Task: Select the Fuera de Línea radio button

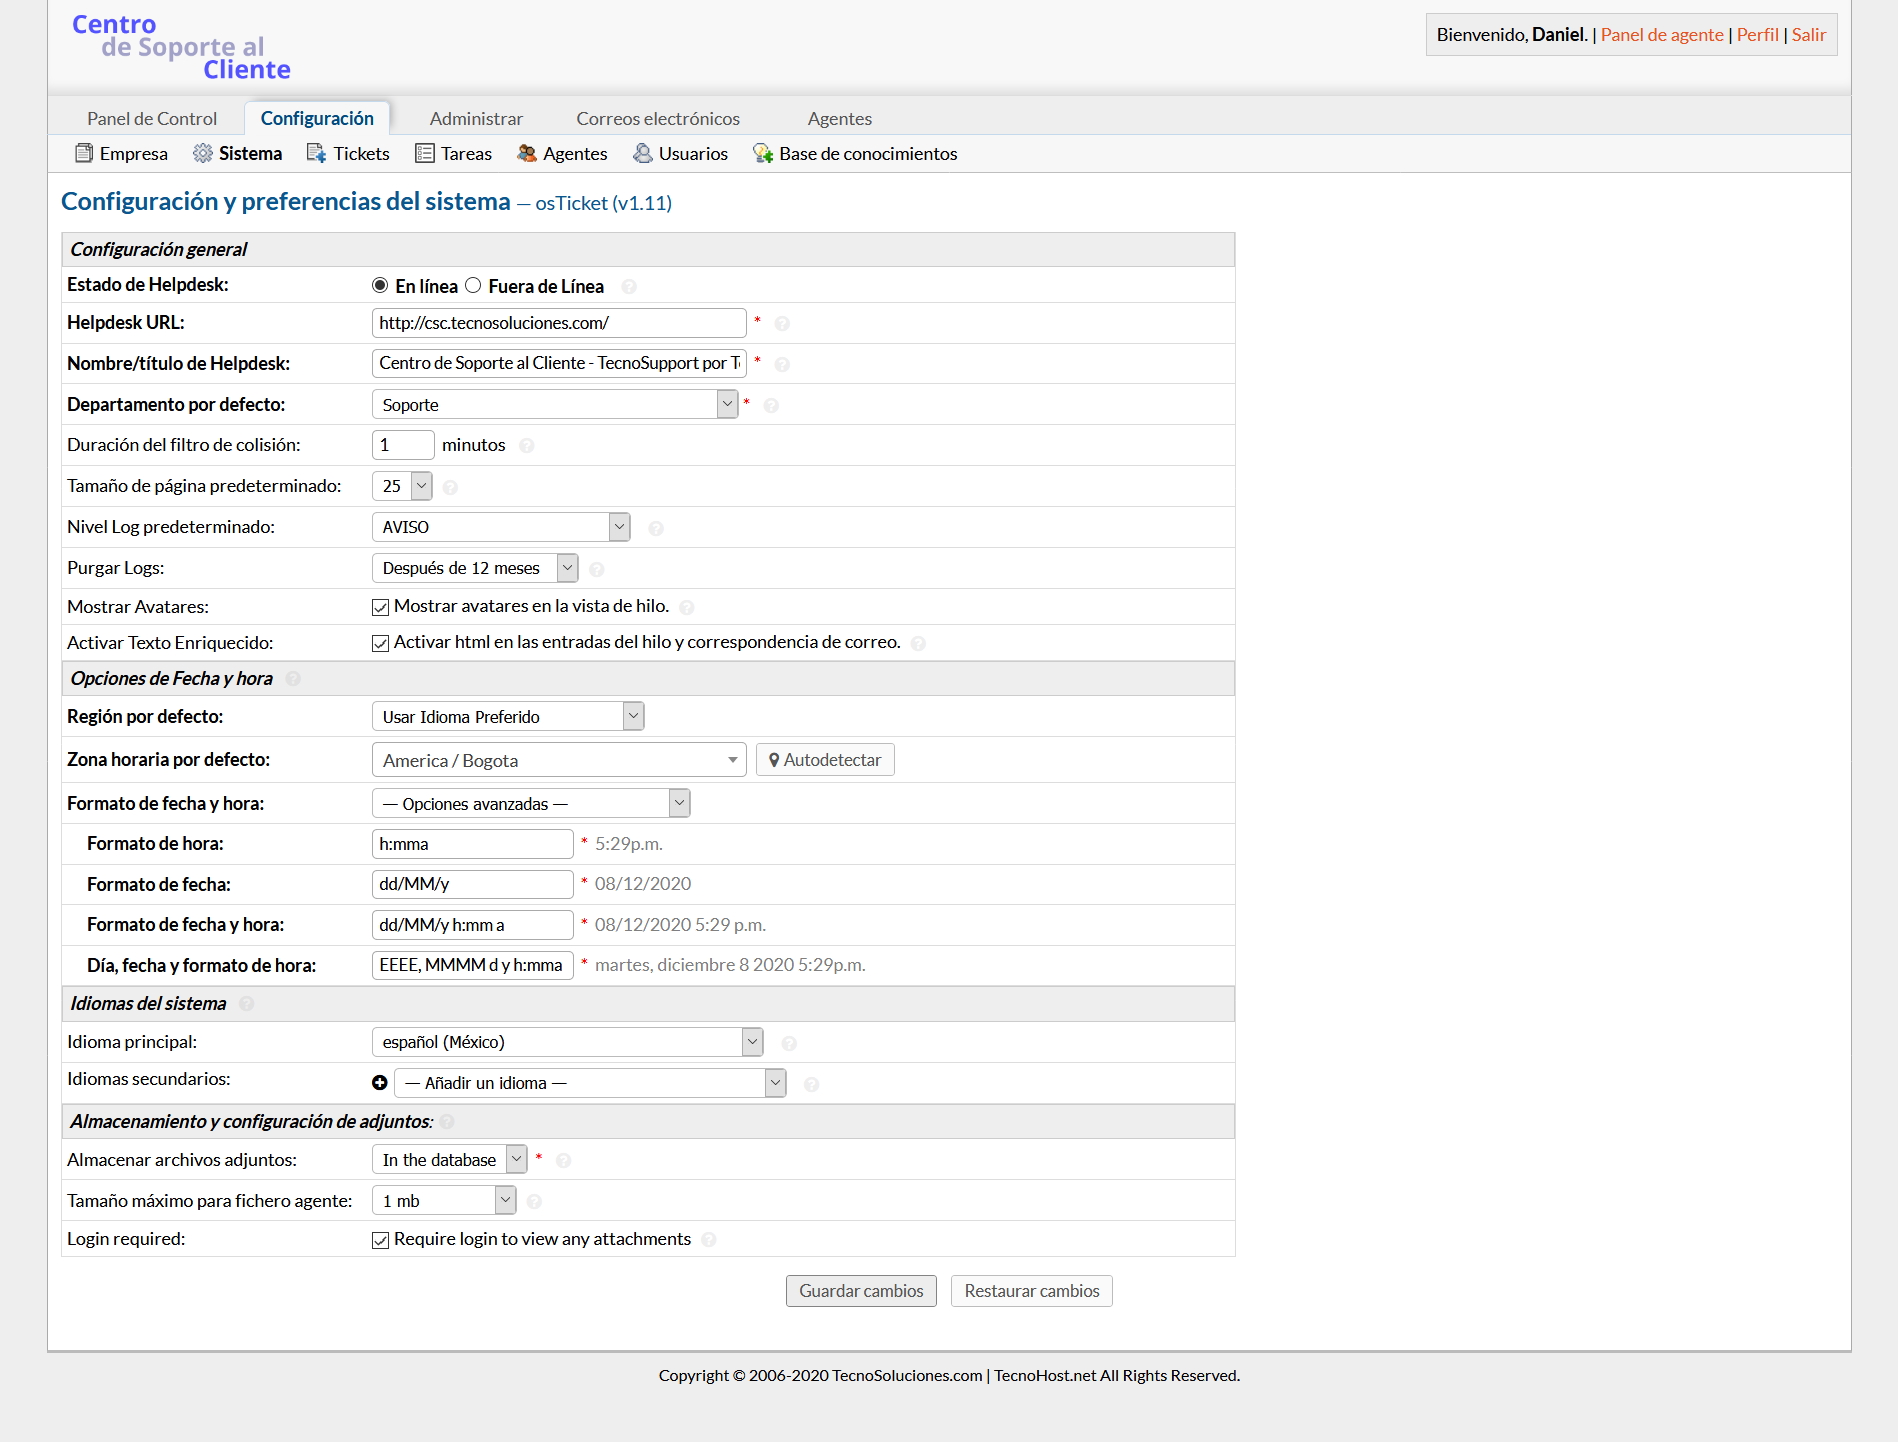Action: coord(473,286)
